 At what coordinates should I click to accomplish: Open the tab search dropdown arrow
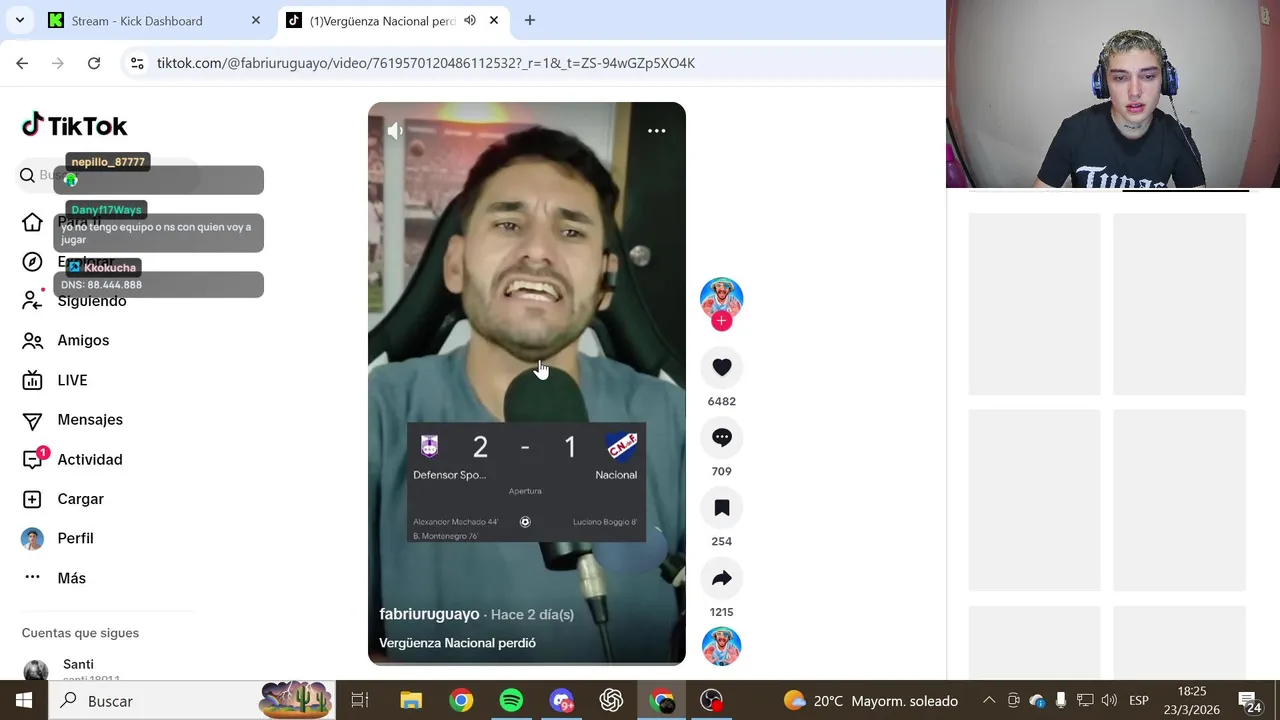point(19,20)
